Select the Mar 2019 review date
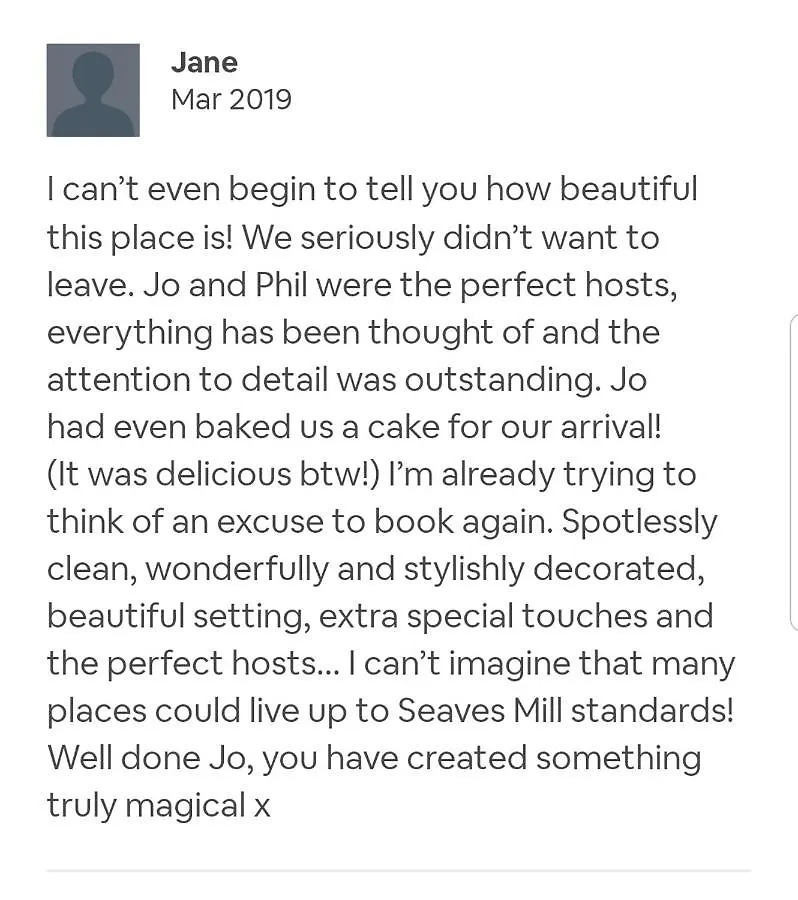This screenshot has width=798, height=900. [231, 99]
